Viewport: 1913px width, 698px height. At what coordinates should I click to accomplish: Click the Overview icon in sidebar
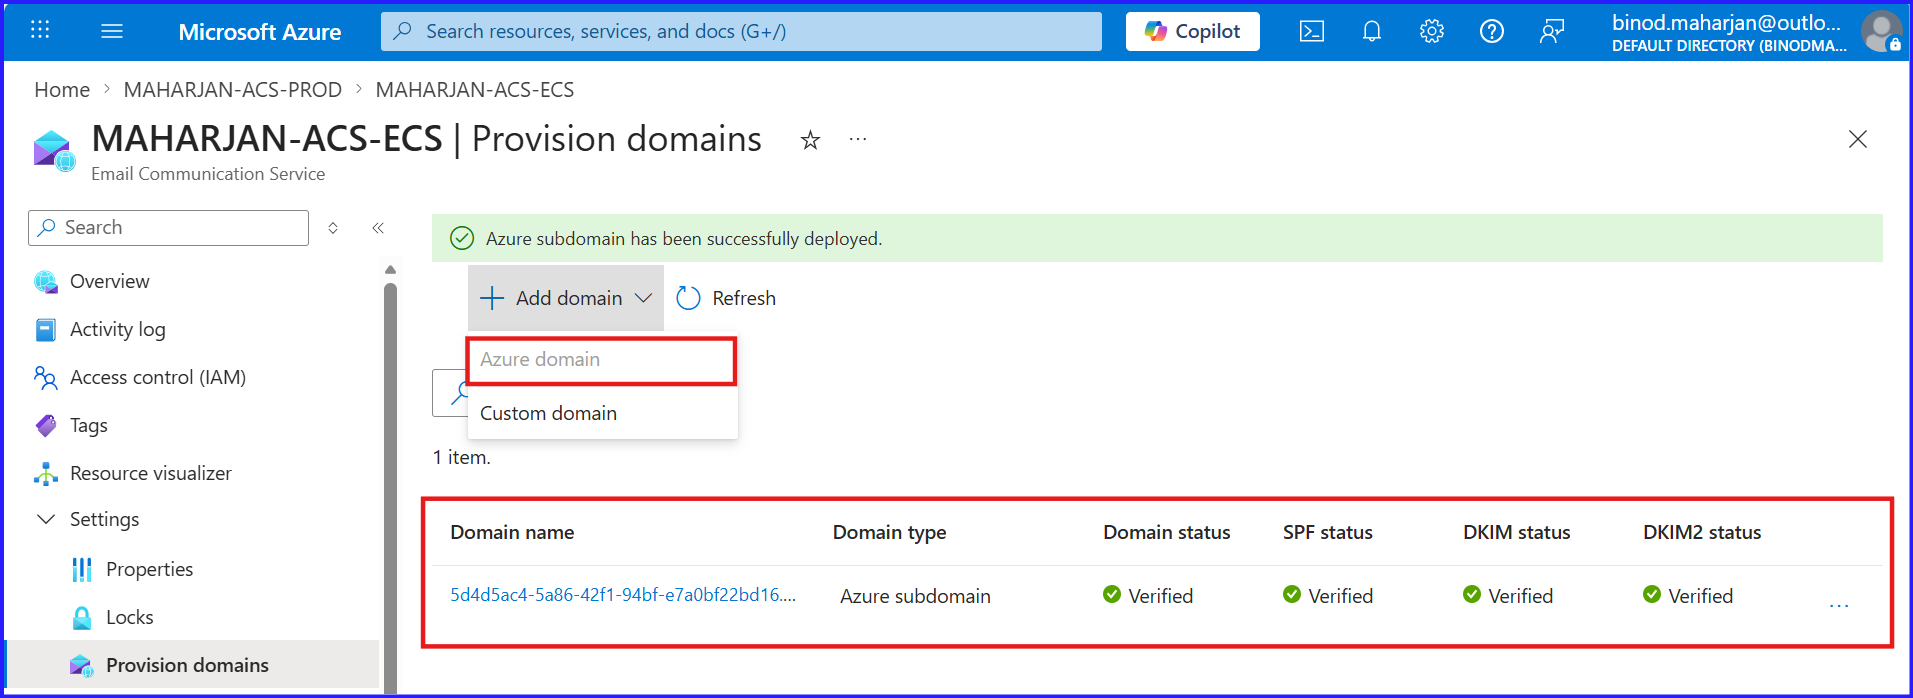(46, 282)
